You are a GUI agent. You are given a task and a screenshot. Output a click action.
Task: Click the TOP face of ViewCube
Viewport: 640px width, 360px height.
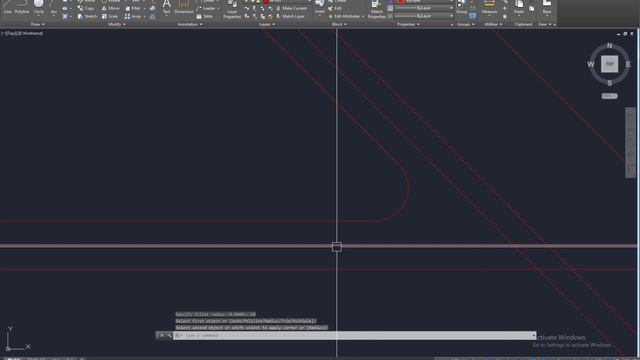tap(609, 64)
